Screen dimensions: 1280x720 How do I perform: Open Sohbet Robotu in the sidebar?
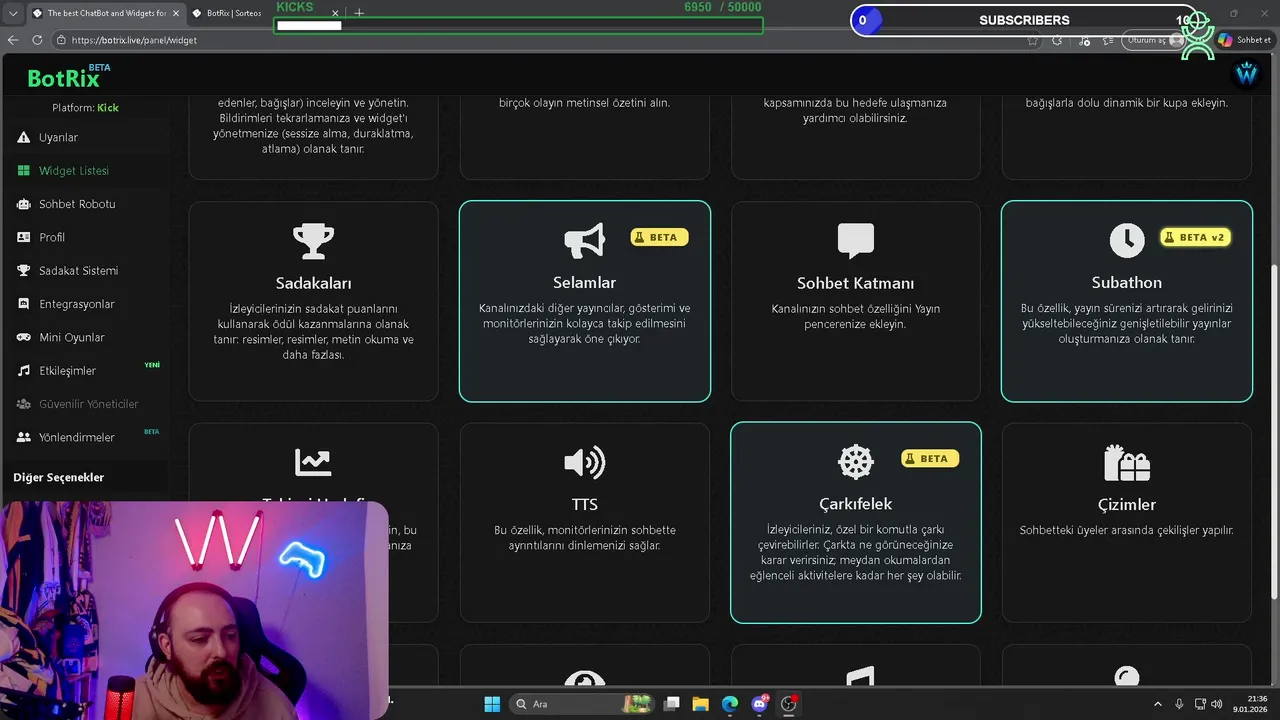pos(77,204)
